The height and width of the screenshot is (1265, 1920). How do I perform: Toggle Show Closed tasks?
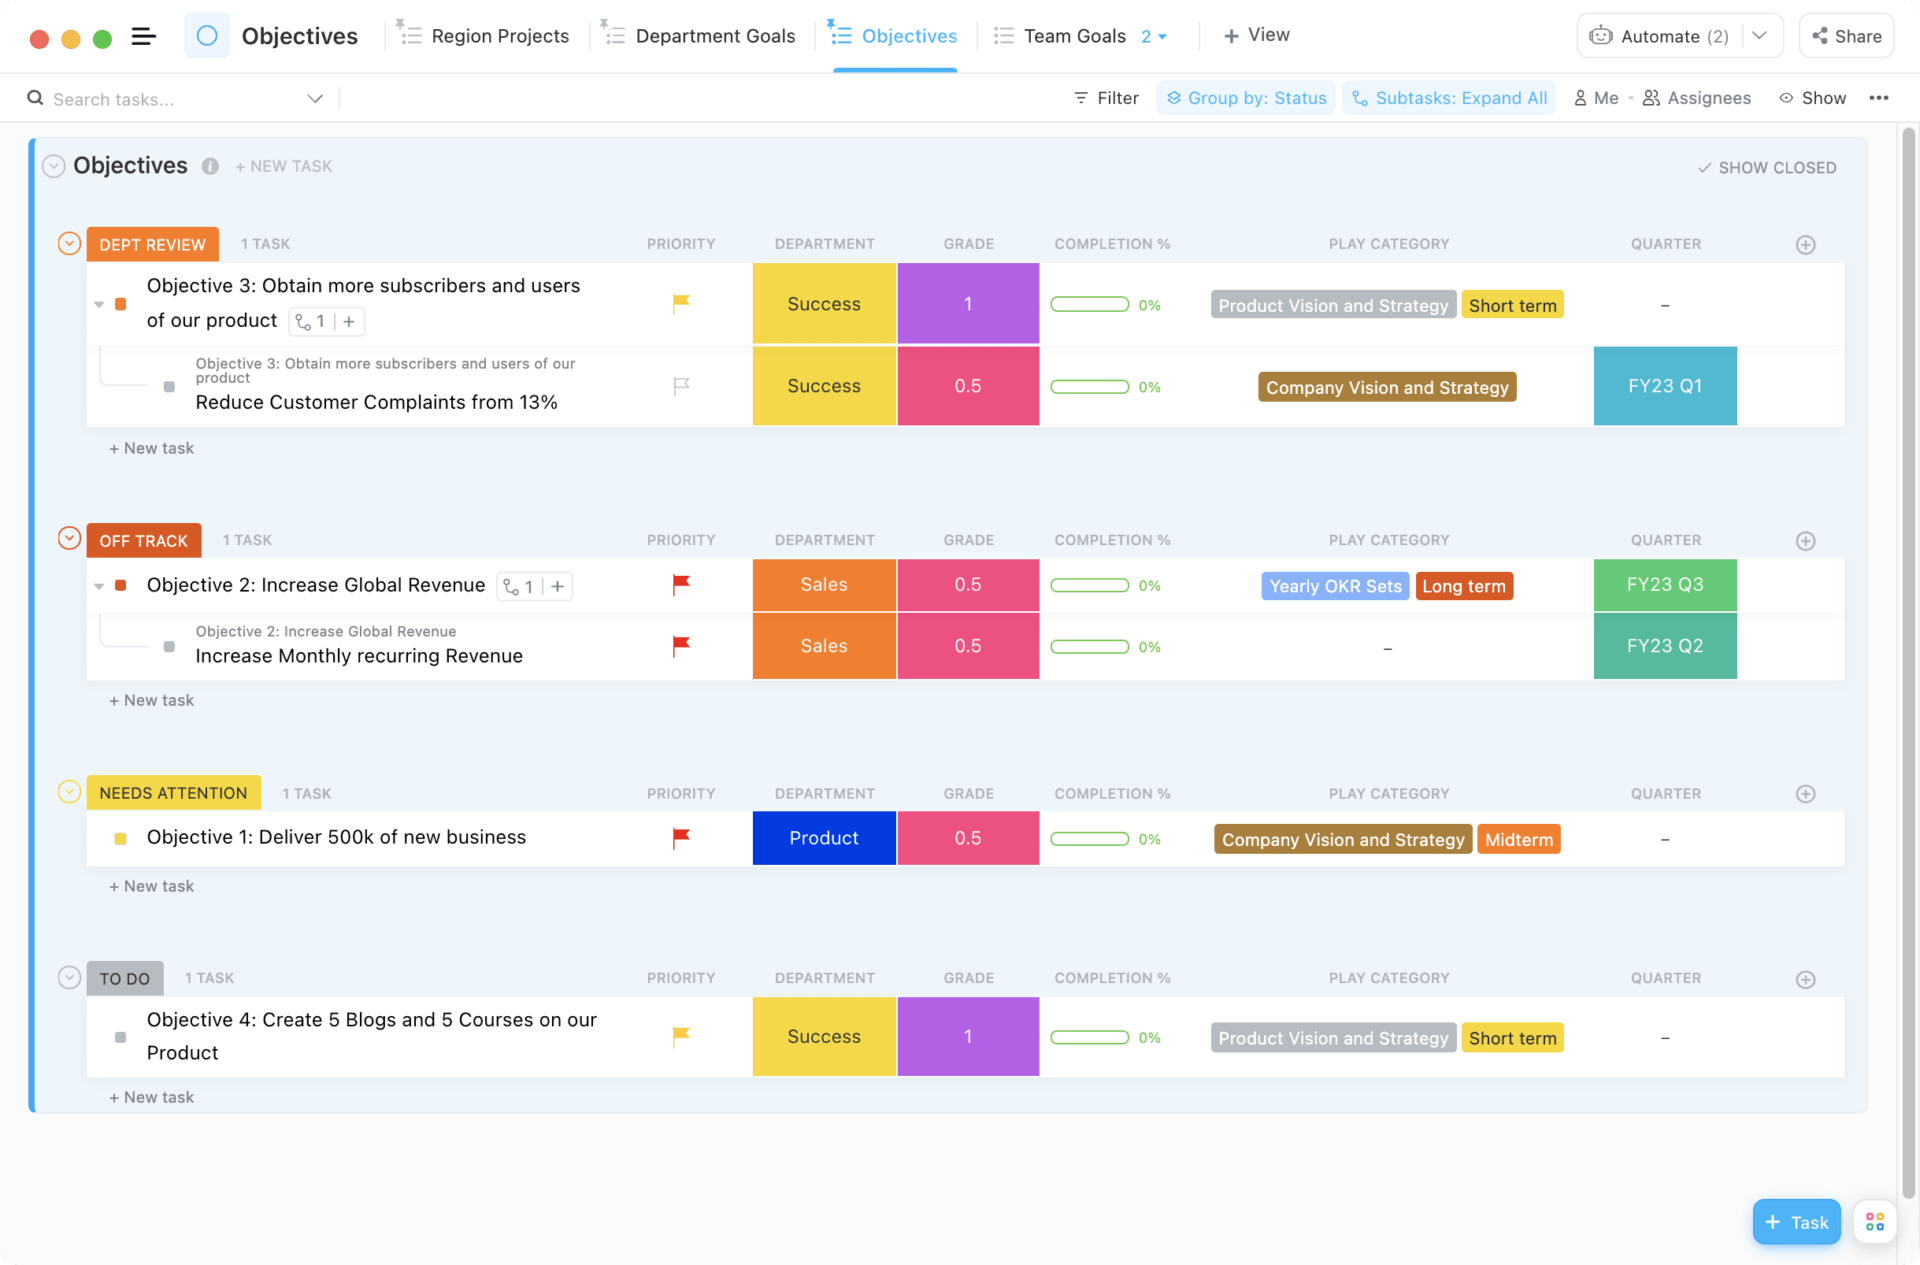click(1767, 168)
